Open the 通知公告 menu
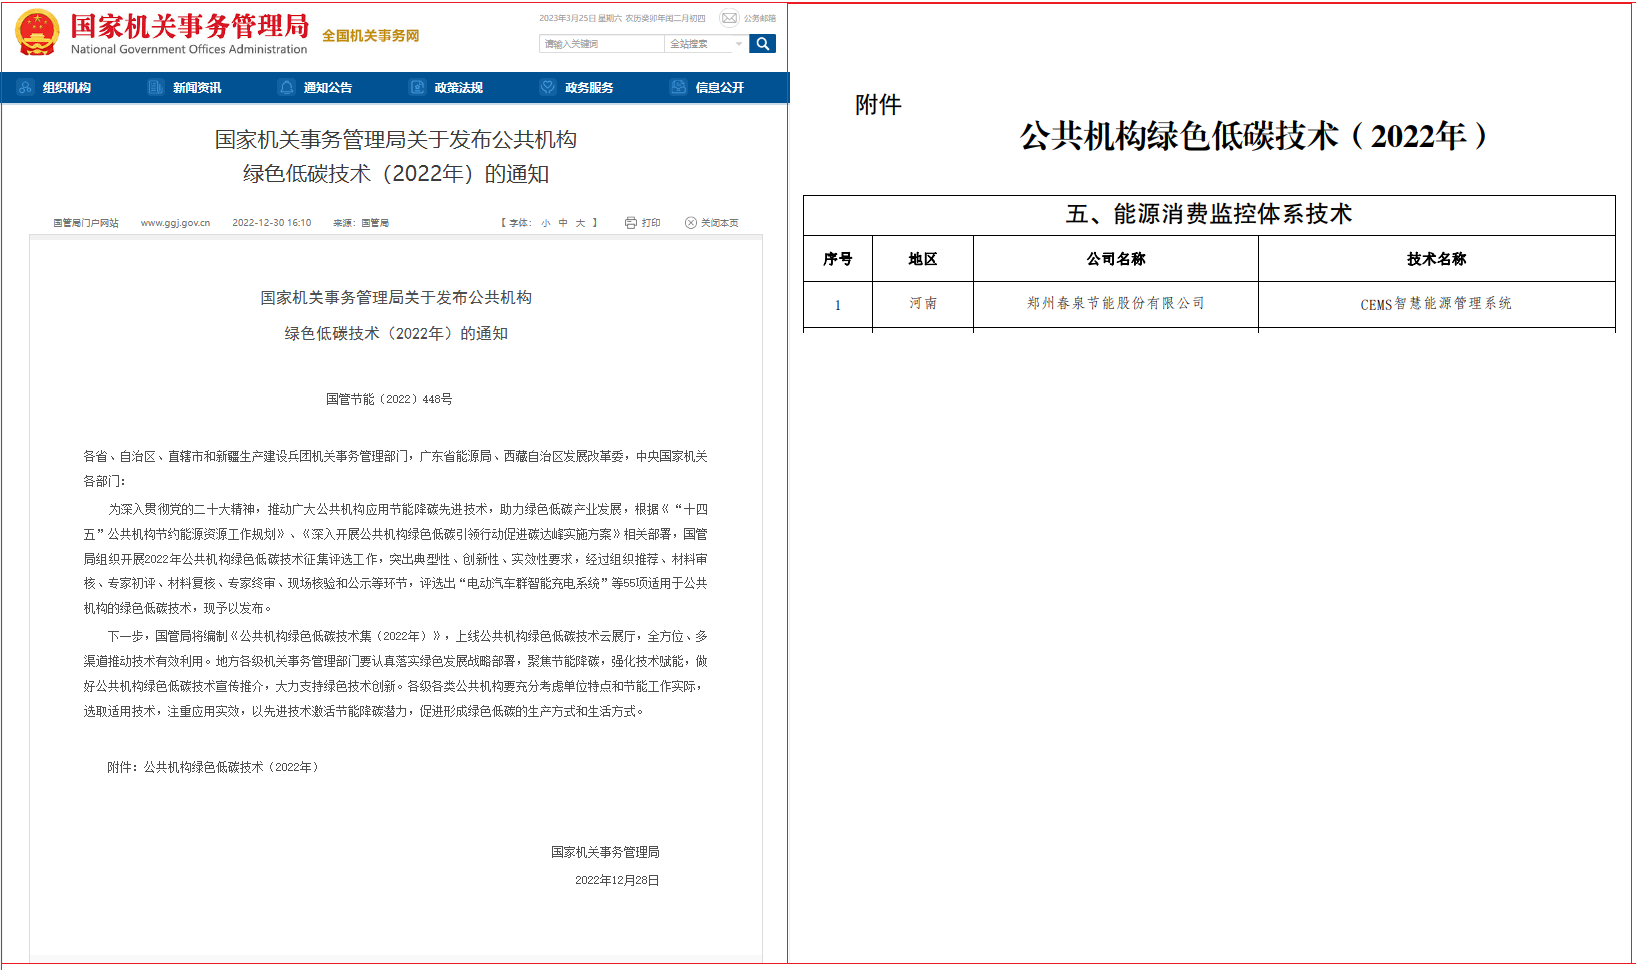The width and height of the screenshot is (1636, 970). pyautogui.click(x=328, y=88)
